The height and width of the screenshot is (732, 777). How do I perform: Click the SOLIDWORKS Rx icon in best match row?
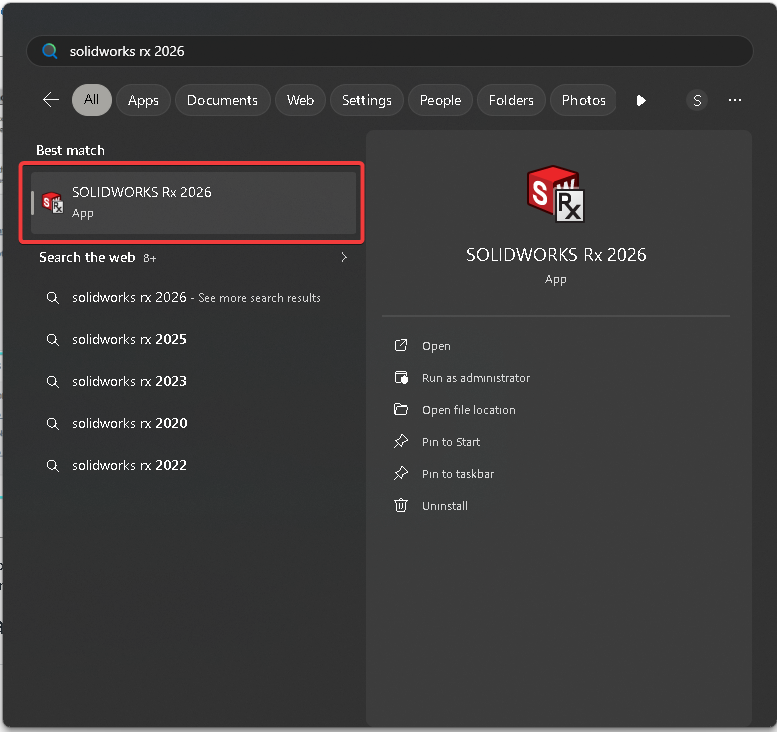[x=53, y=203]
